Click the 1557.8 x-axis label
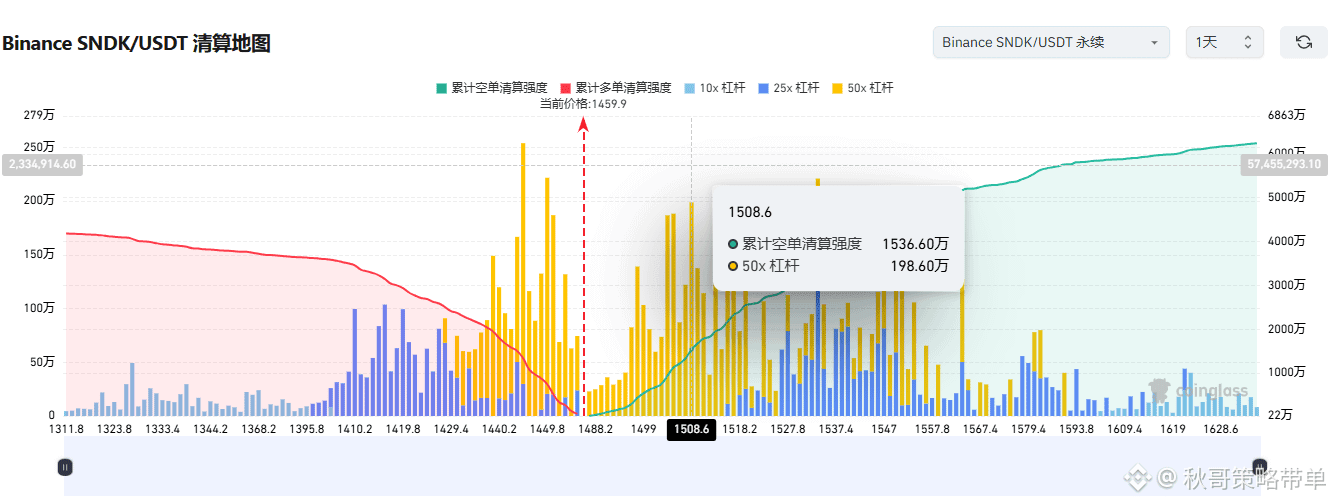This screenshot has height=504, width=1334. tap(932, 429)
